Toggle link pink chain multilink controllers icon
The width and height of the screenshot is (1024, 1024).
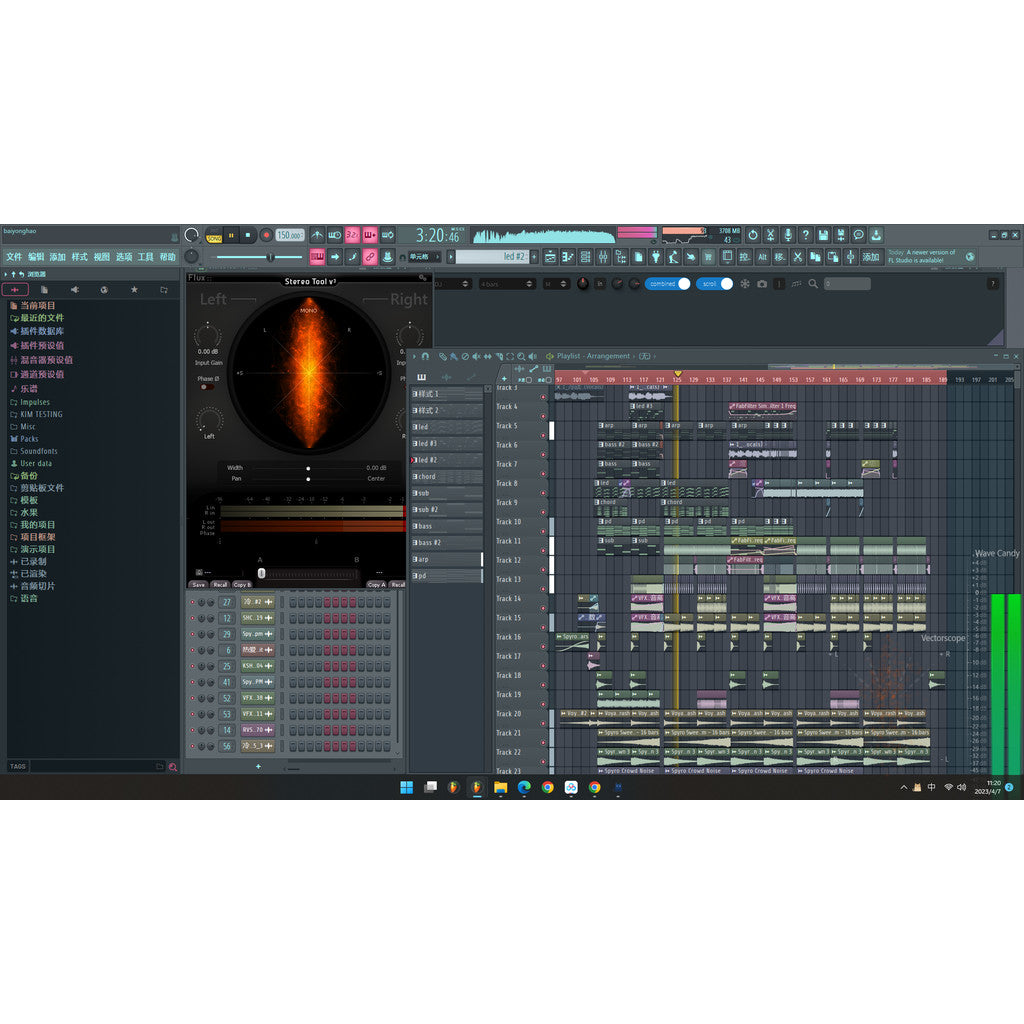click(x=370, y=257)
